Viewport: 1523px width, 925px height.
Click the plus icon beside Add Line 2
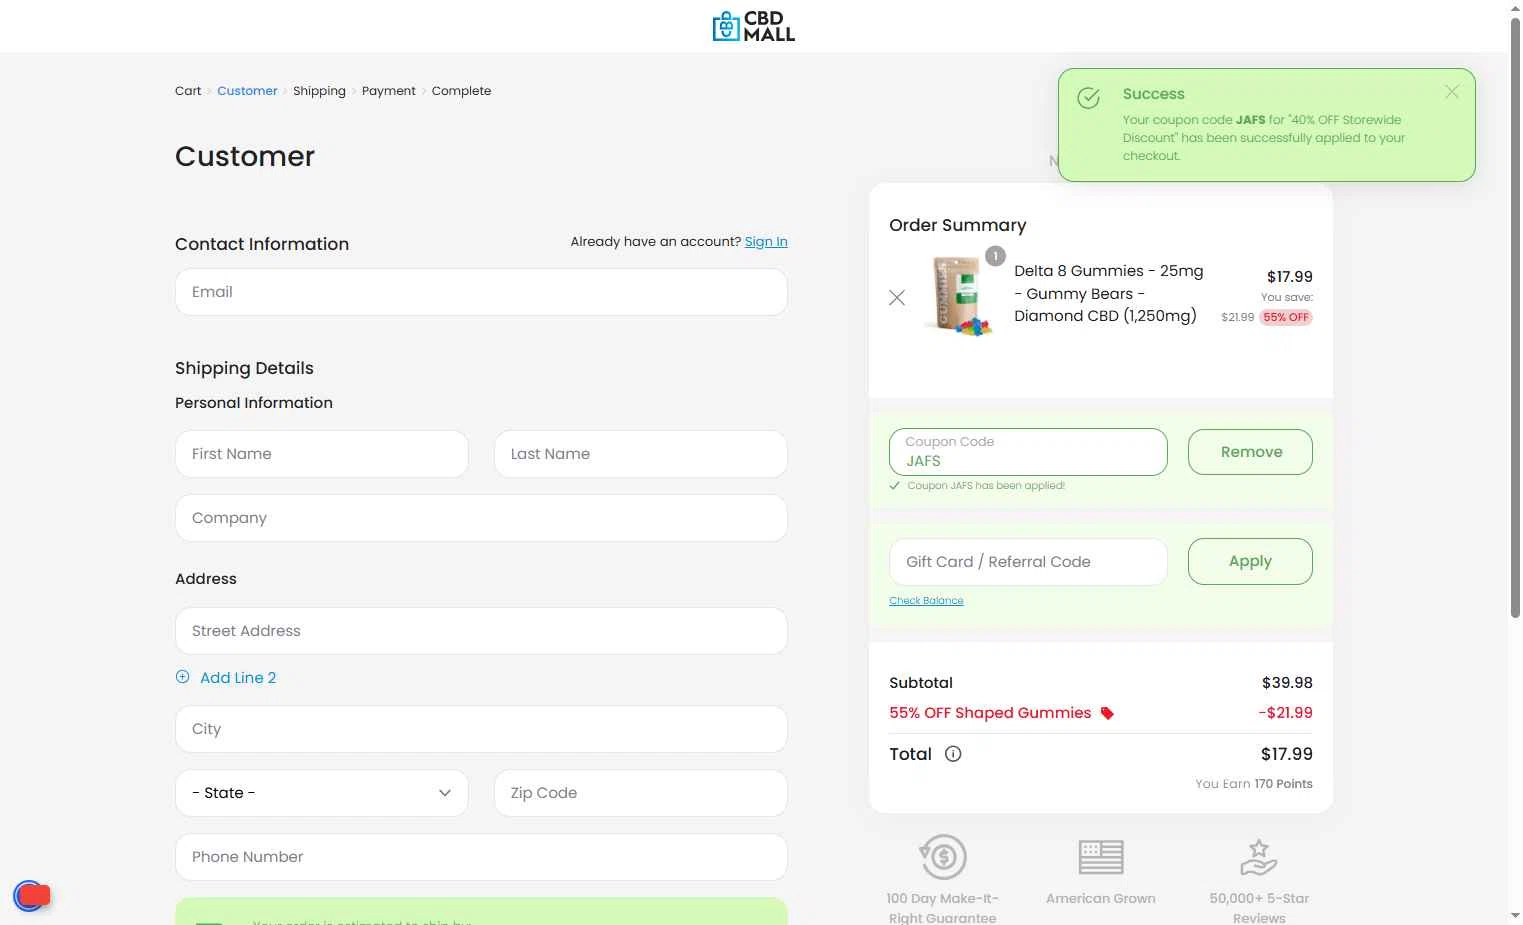point(183,677)
